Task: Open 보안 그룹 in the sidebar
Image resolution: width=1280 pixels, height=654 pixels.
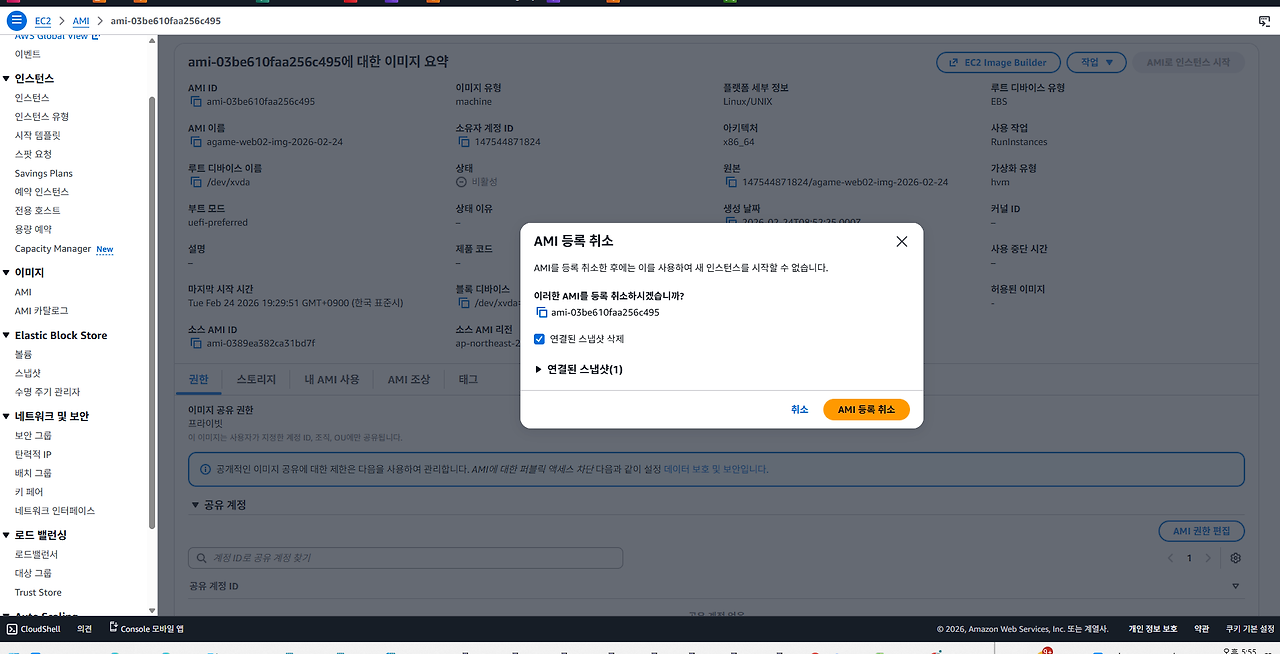Action: (x=33, y=436)
